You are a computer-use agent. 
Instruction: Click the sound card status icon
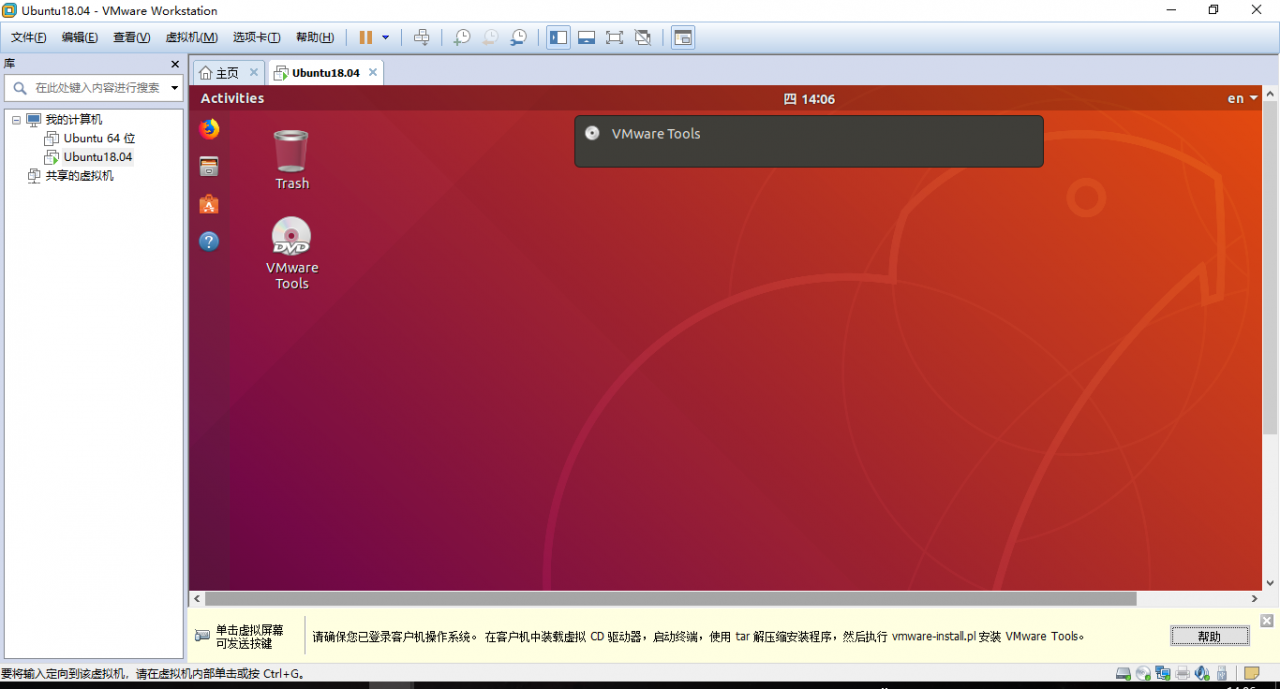tap(1202, 673)
